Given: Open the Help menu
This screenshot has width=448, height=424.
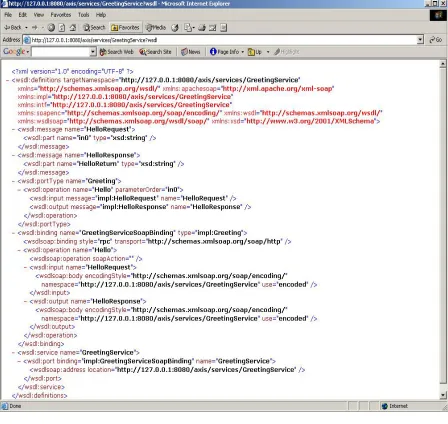Looking at the screenshot, I should pyautogui.click(x=101, y=15).
